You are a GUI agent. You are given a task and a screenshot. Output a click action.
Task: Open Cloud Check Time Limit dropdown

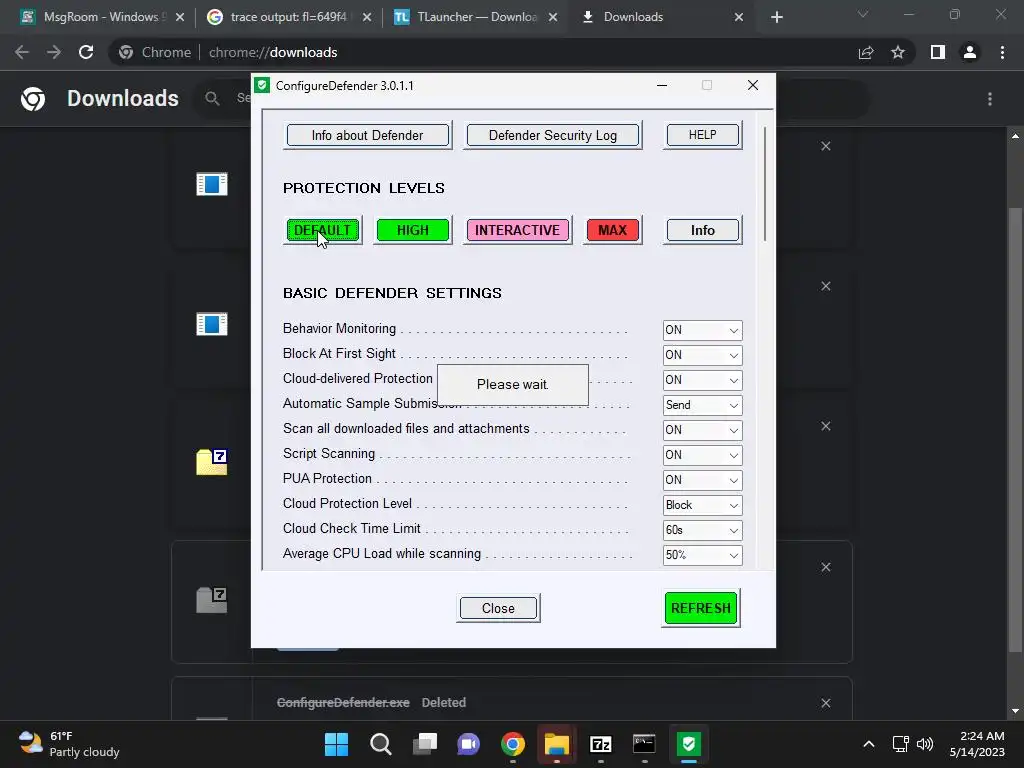tap(702, 530)
